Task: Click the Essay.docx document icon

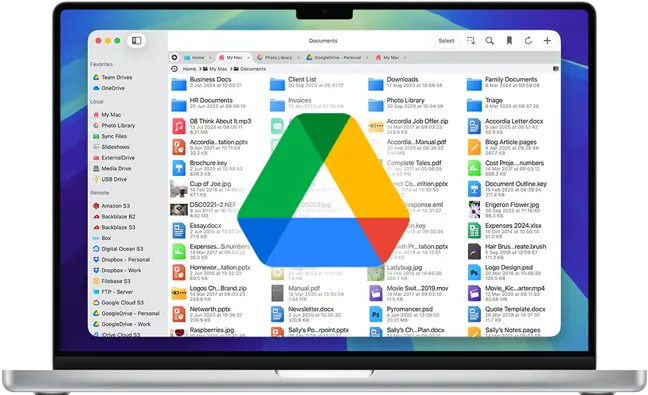Action: coord(179,231)
